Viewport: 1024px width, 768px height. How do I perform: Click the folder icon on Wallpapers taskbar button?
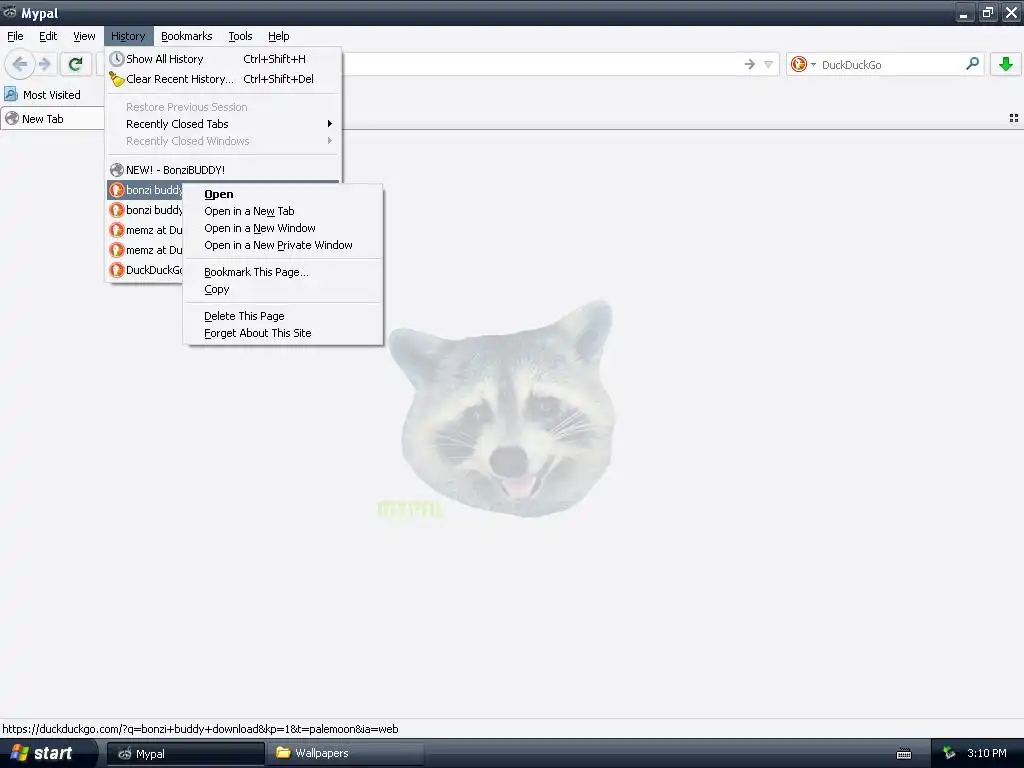[x=283, y=752]
